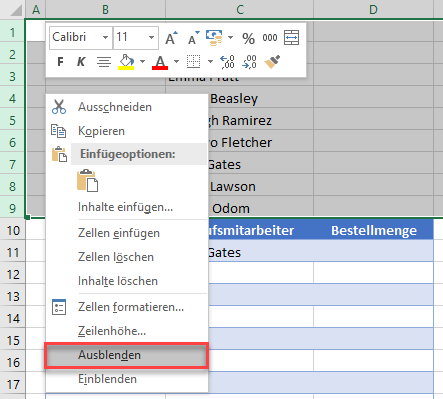
Task: Decrease font size in mini toolbar
Action: 193,38
